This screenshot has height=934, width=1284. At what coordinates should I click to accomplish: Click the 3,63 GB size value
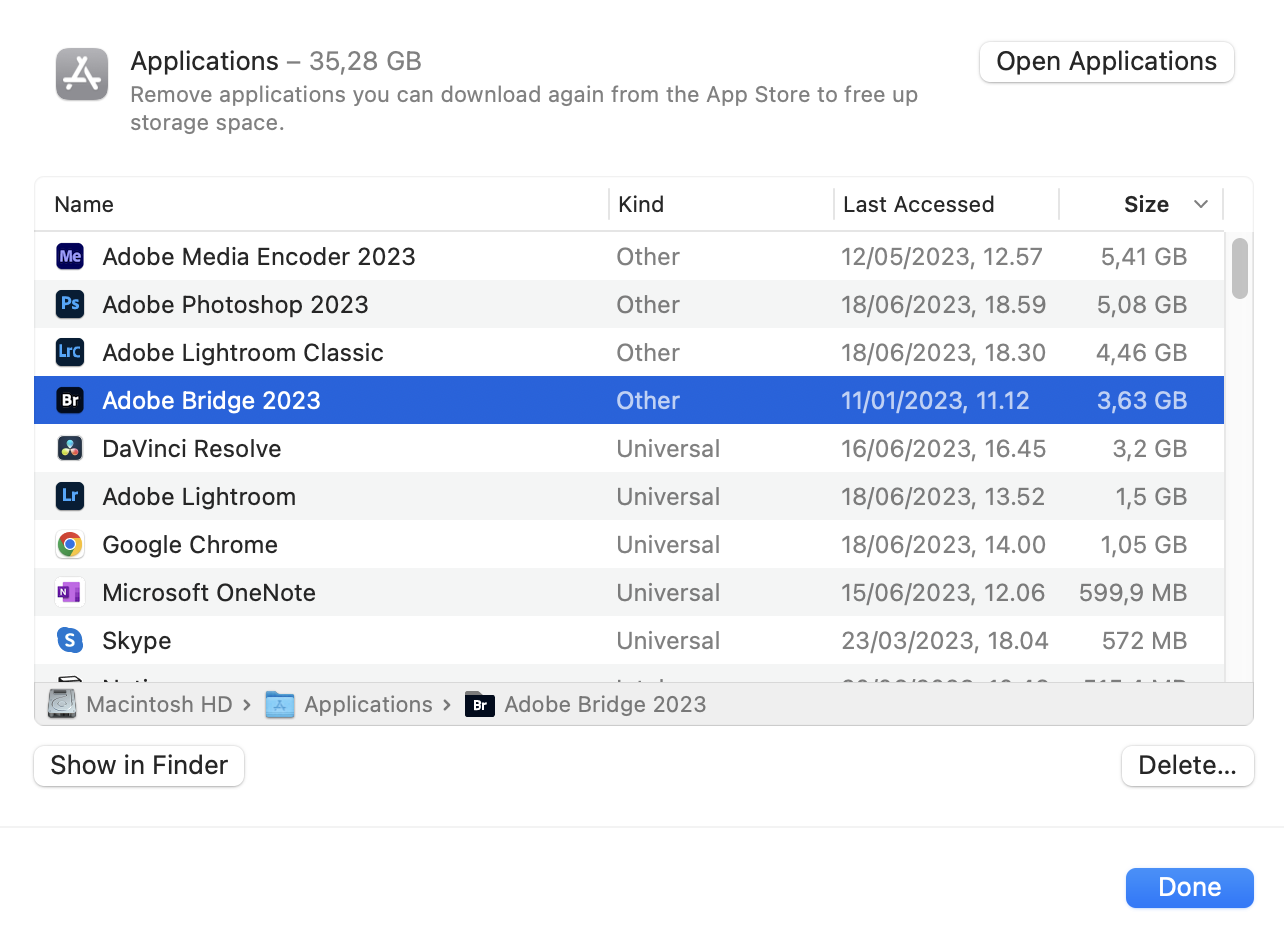click(x=1142, y=401)
